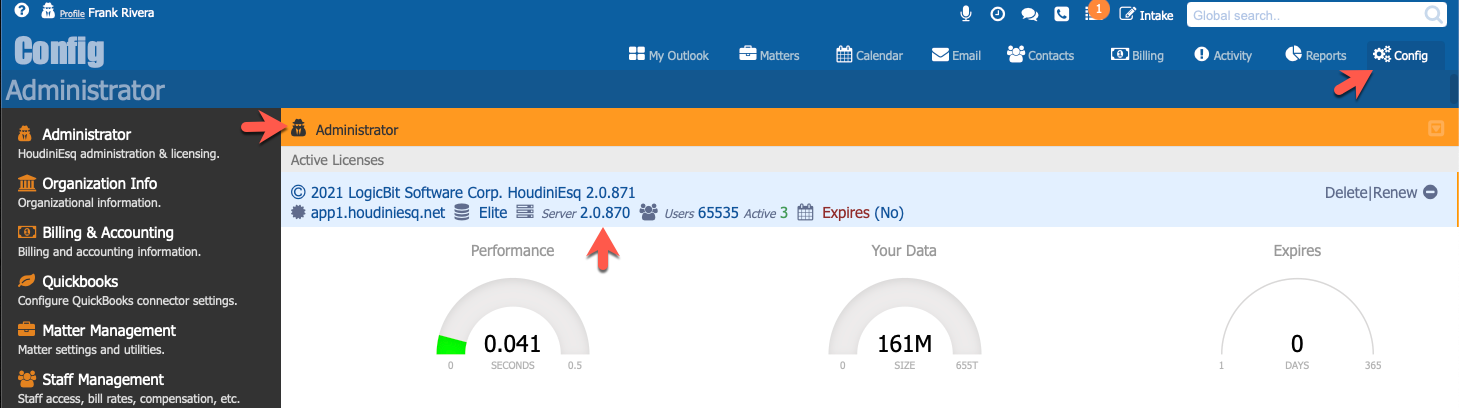1459x408 pixels.
Task: Go to the Billing tab
Action: point(1137,55)
